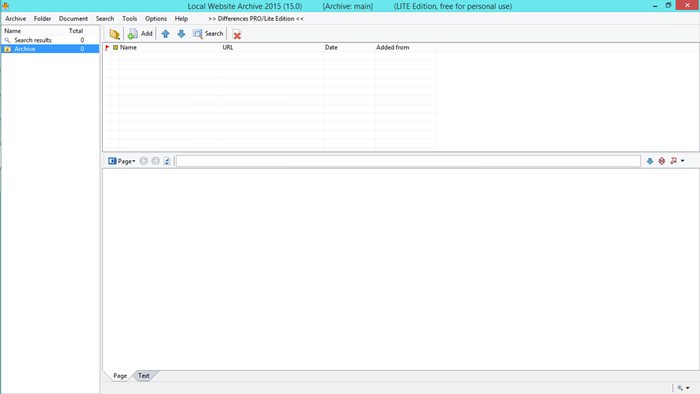
Task: Open Search from the toolbar
Action: [208, 34]
